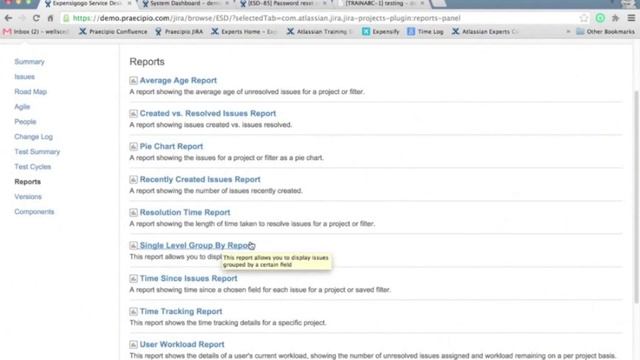This screenshot has height=360, width=640.
Task: Open the extensions puzzle icon
Action: tap(616, 18)
